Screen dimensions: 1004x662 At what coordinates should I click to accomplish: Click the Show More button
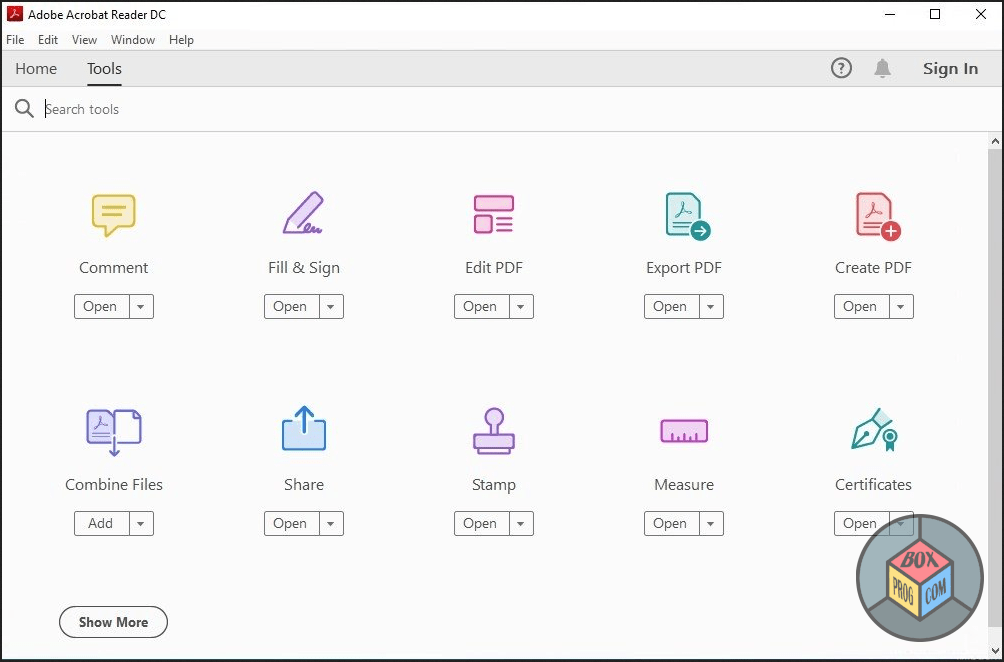113,622
